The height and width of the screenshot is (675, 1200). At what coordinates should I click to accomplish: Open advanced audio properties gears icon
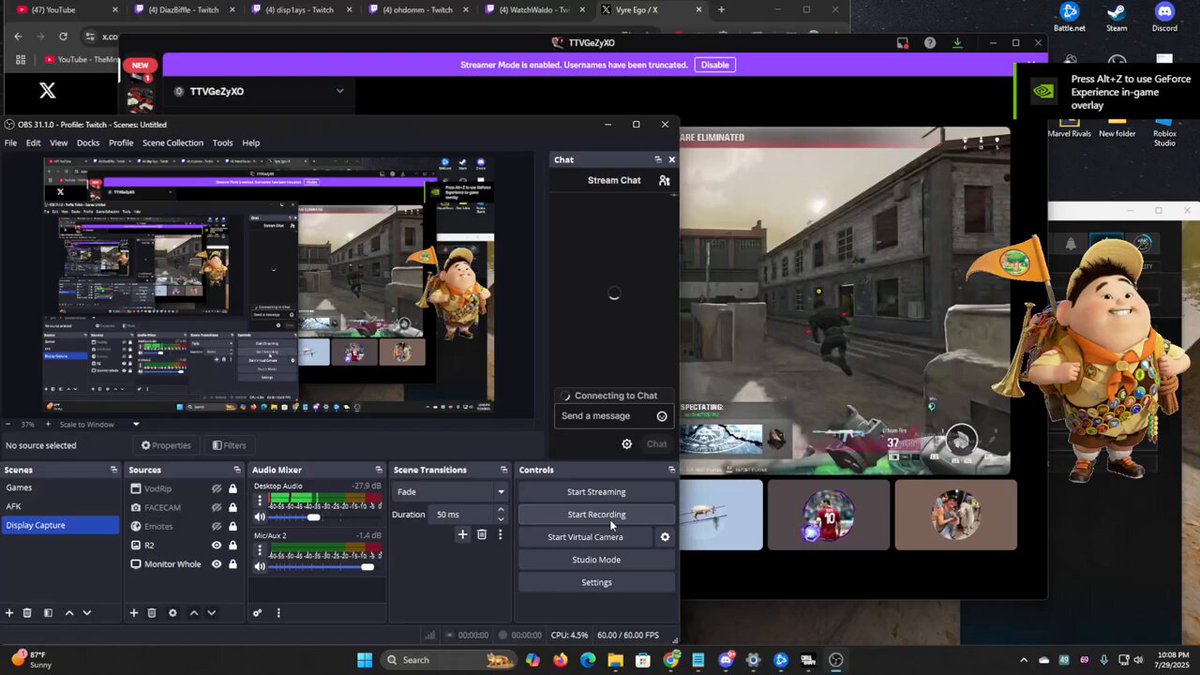click(258, 613)
